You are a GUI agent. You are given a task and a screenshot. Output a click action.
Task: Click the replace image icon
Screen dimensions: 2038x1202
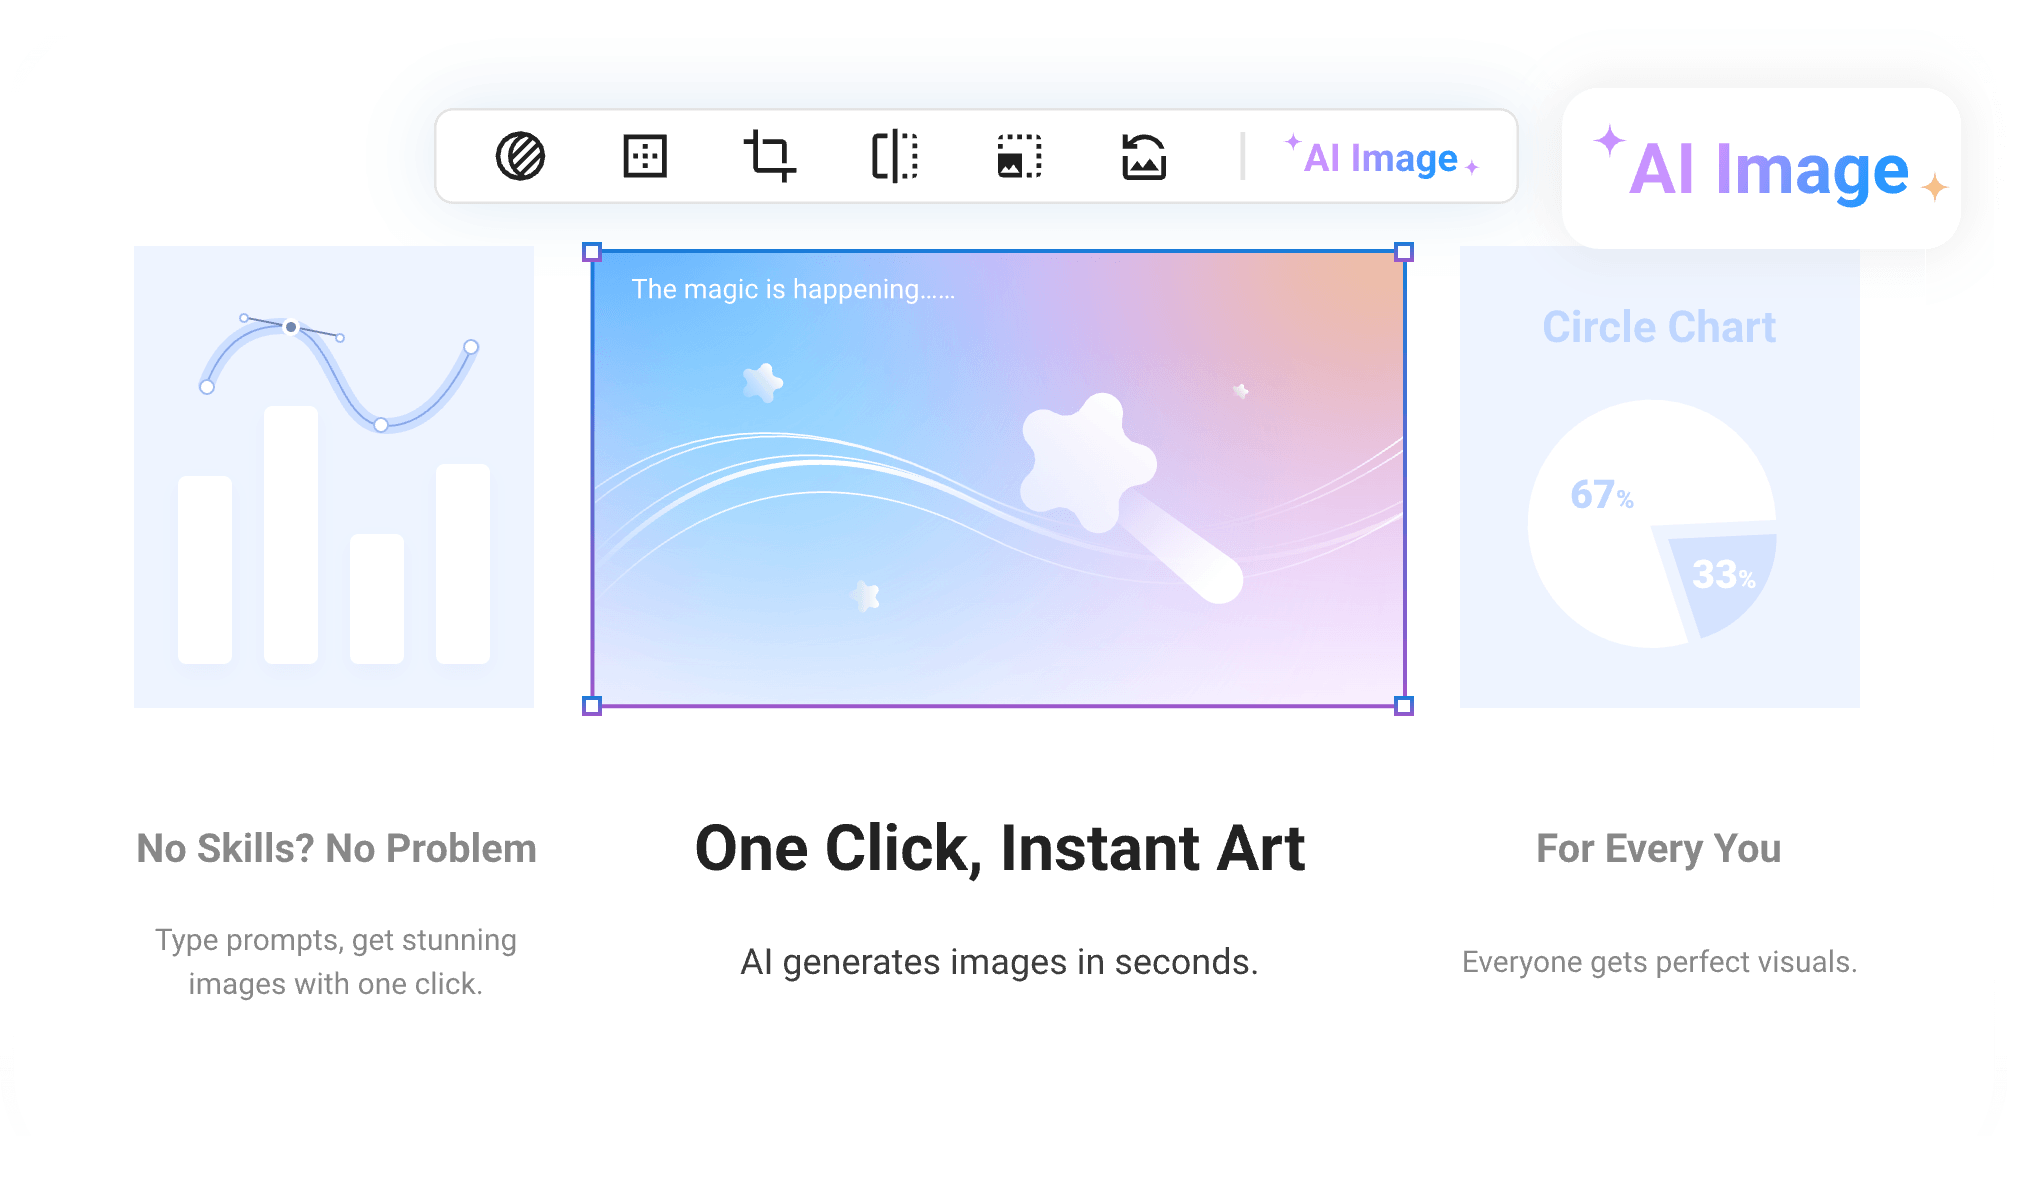click(1144, 157)
